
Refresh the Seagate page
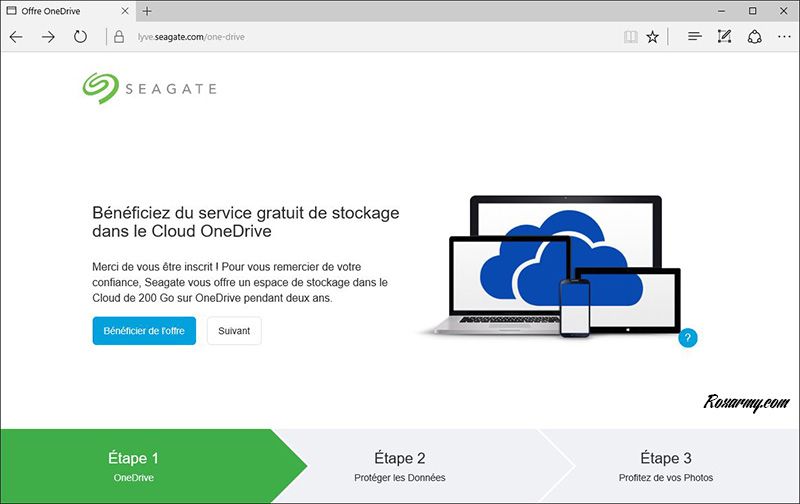pos(80,37)
